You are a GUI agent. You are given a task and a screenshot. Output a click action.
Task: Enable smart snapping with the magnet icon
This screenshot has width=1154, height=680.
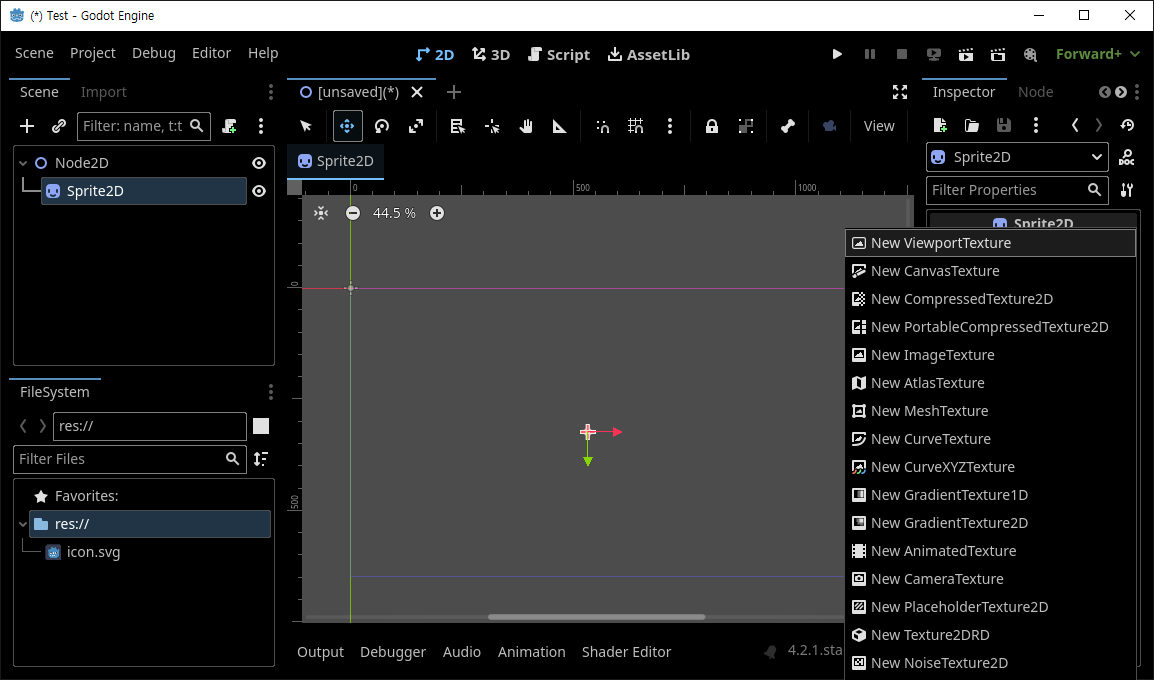coord(601,126)
